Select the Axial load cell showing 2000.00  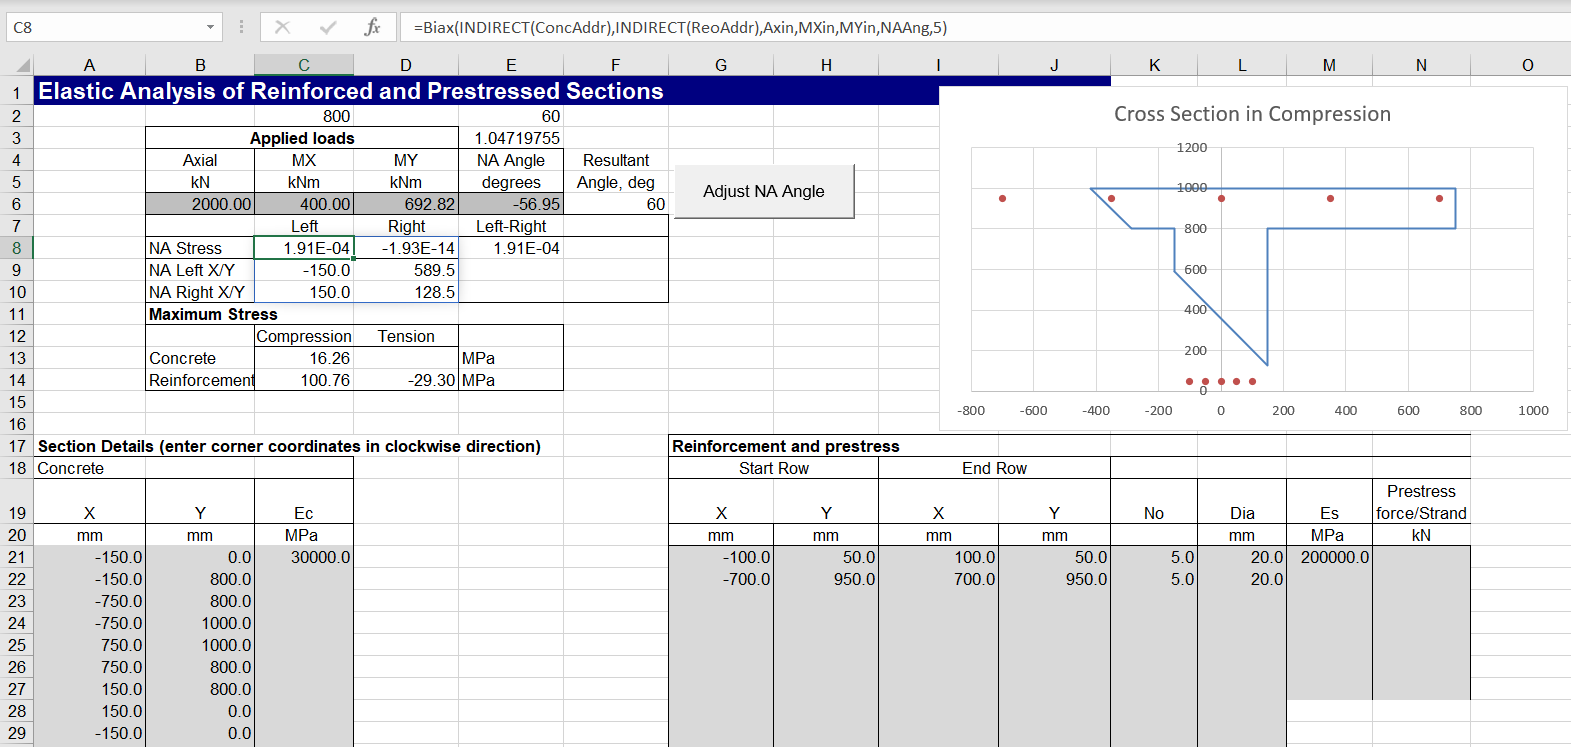point(200,204)
